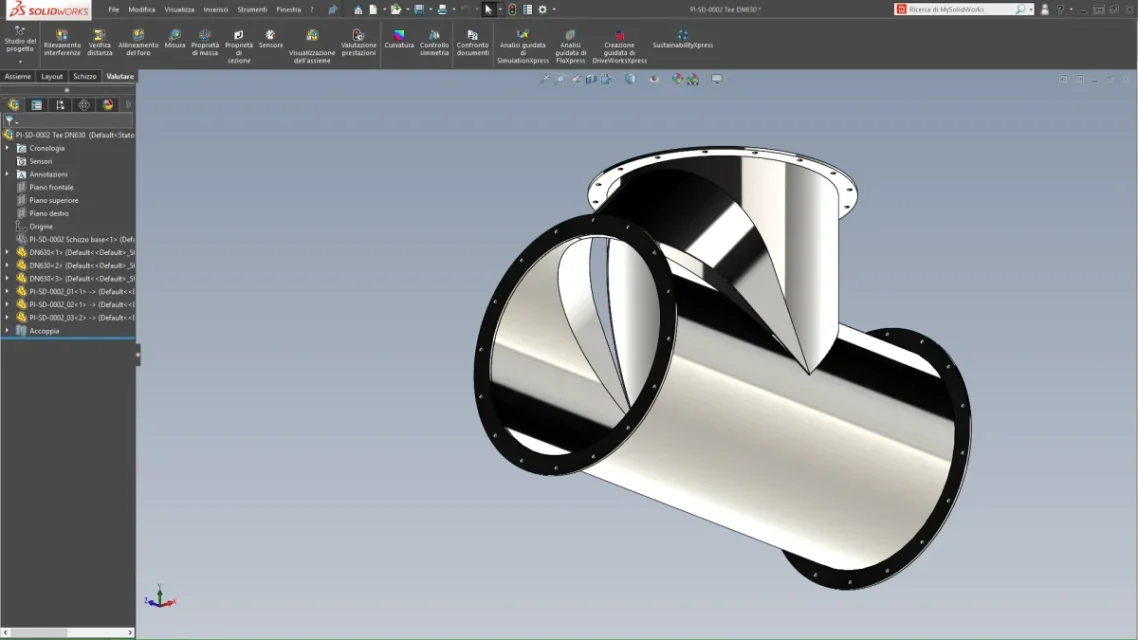The height and width of the screenshot is (640, 1138).
Task: Open the Misura measuring tool
Action: [x=175, y=35]
